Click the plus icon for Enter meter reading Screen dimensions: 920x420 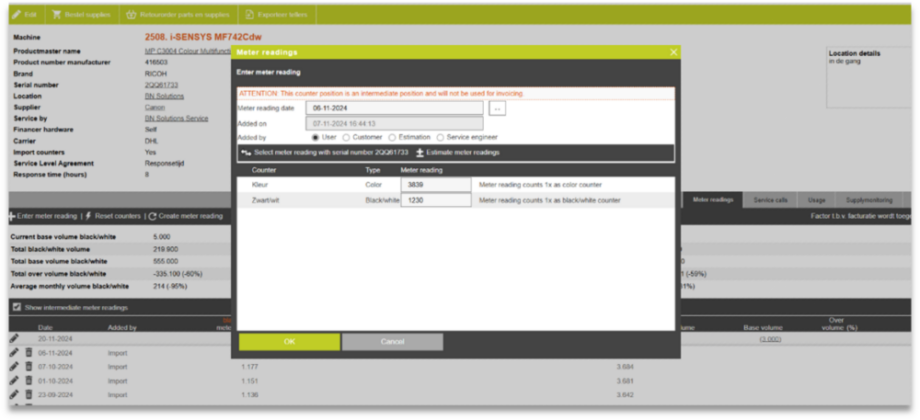12,216
